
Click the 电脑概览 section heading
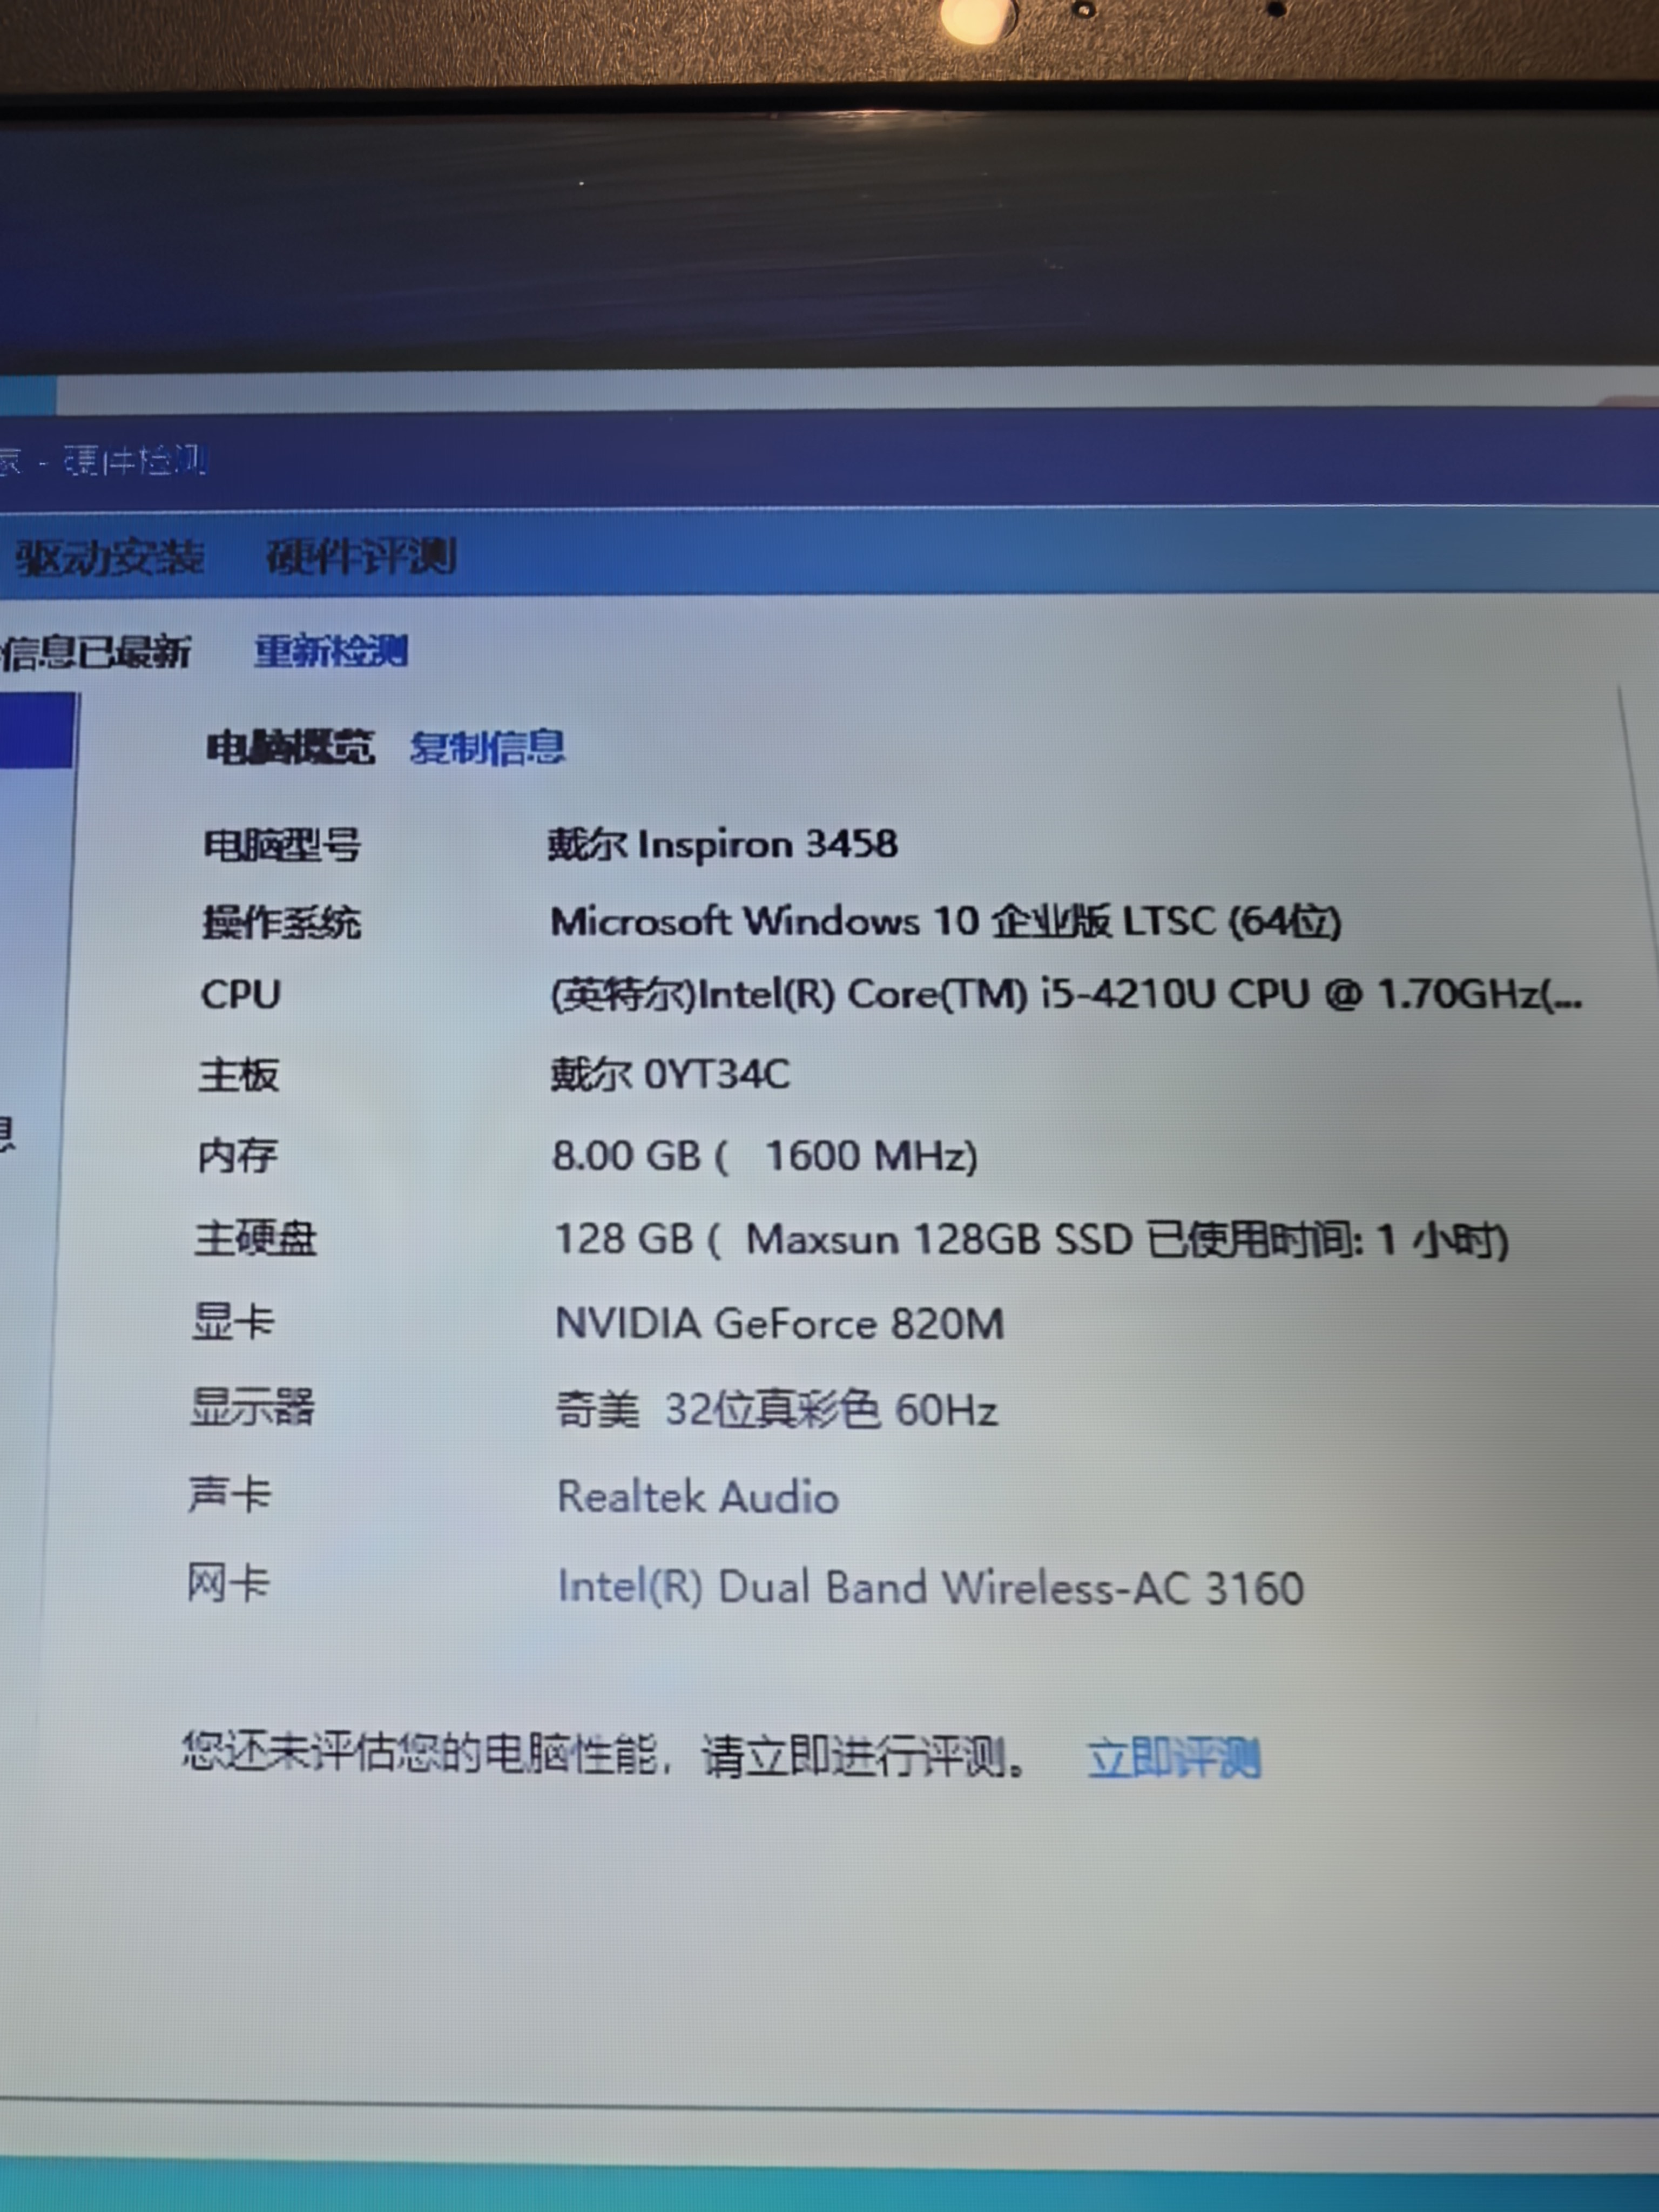(x=290, y=747)
